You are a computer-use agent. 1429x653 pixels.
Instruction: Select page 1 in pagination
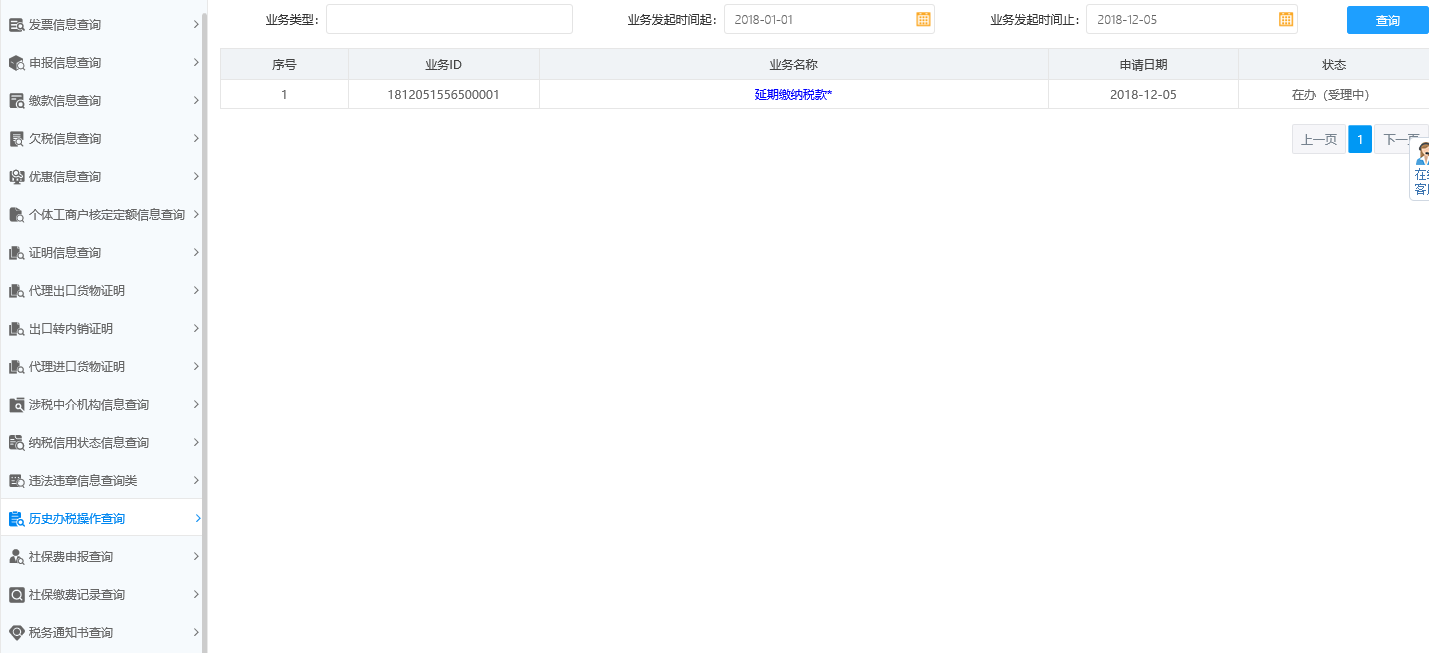point(1360,139)
